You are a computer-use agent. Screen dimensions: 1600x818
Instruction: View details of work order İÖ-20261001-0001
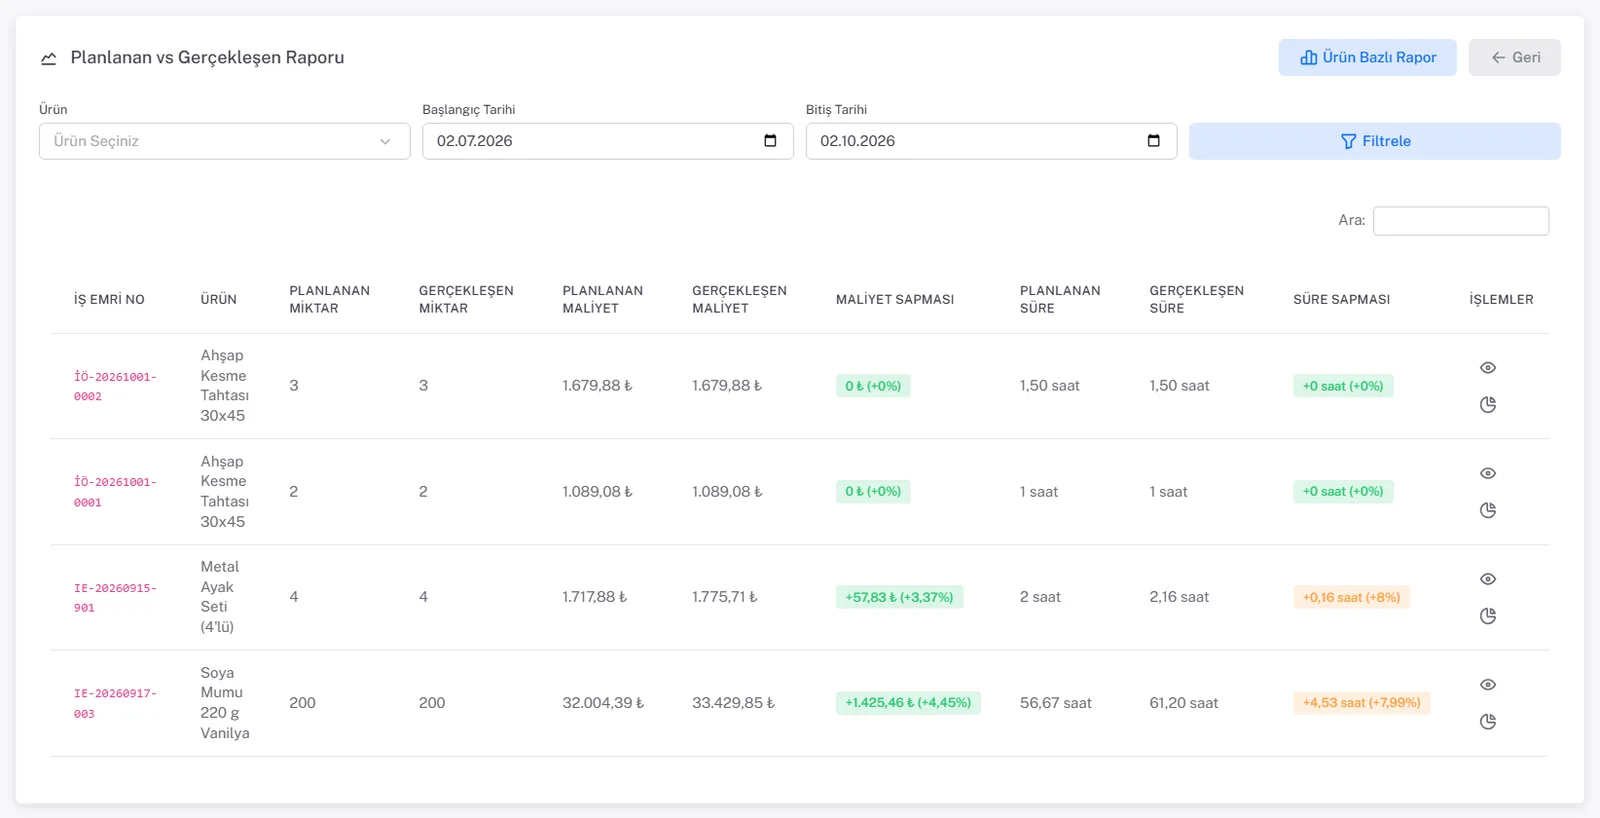click(x=1488, y=473)
